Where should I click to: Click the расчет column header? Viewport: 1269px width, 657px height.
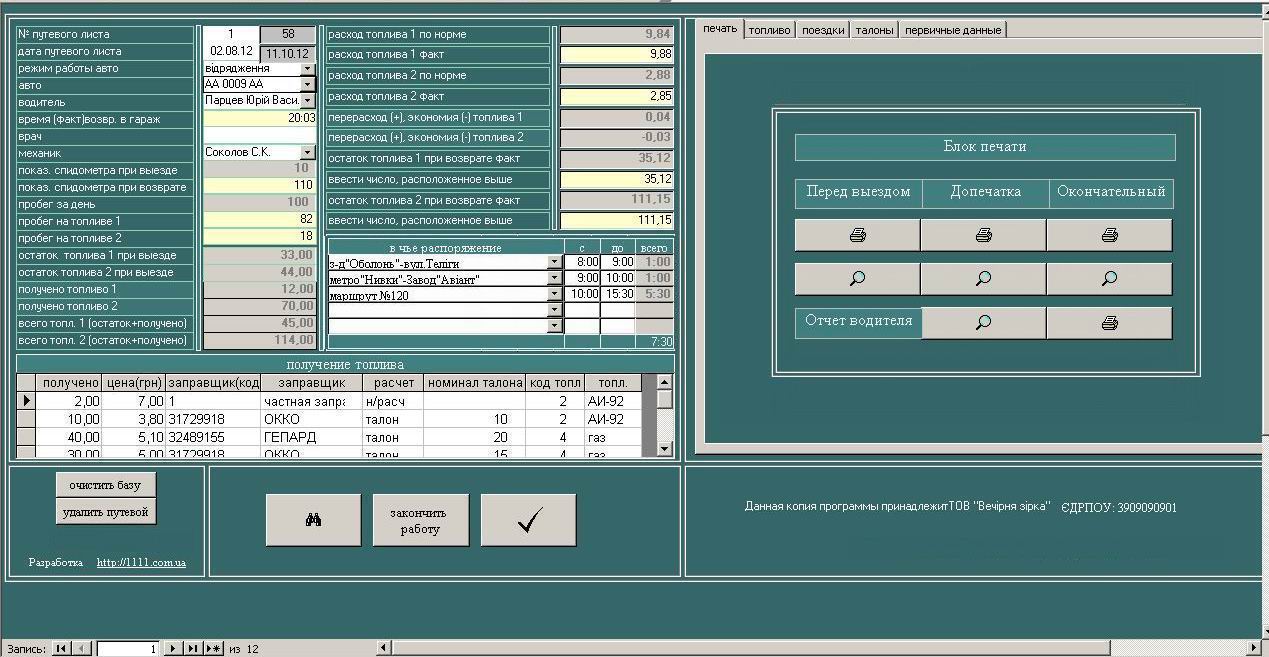click(x=392, y=383)
